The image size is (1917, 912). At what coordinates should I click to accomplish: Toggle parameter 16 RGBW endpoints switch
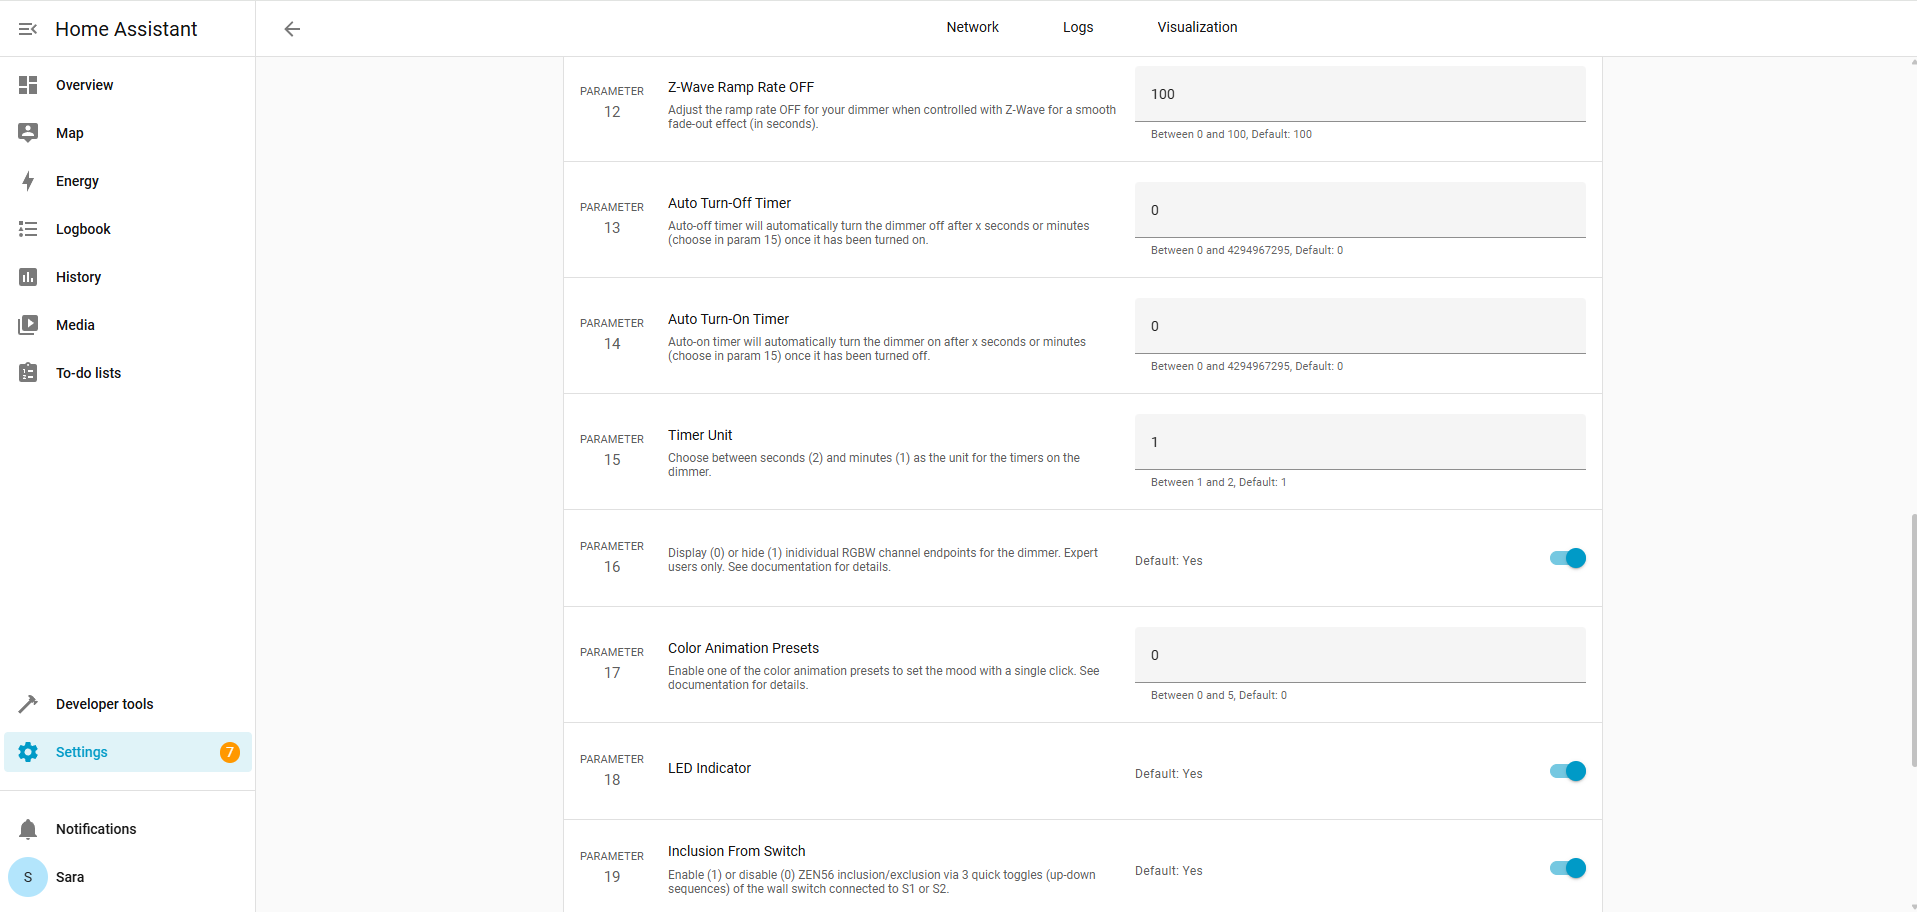pyautogui.click(x=1567, y=558)
